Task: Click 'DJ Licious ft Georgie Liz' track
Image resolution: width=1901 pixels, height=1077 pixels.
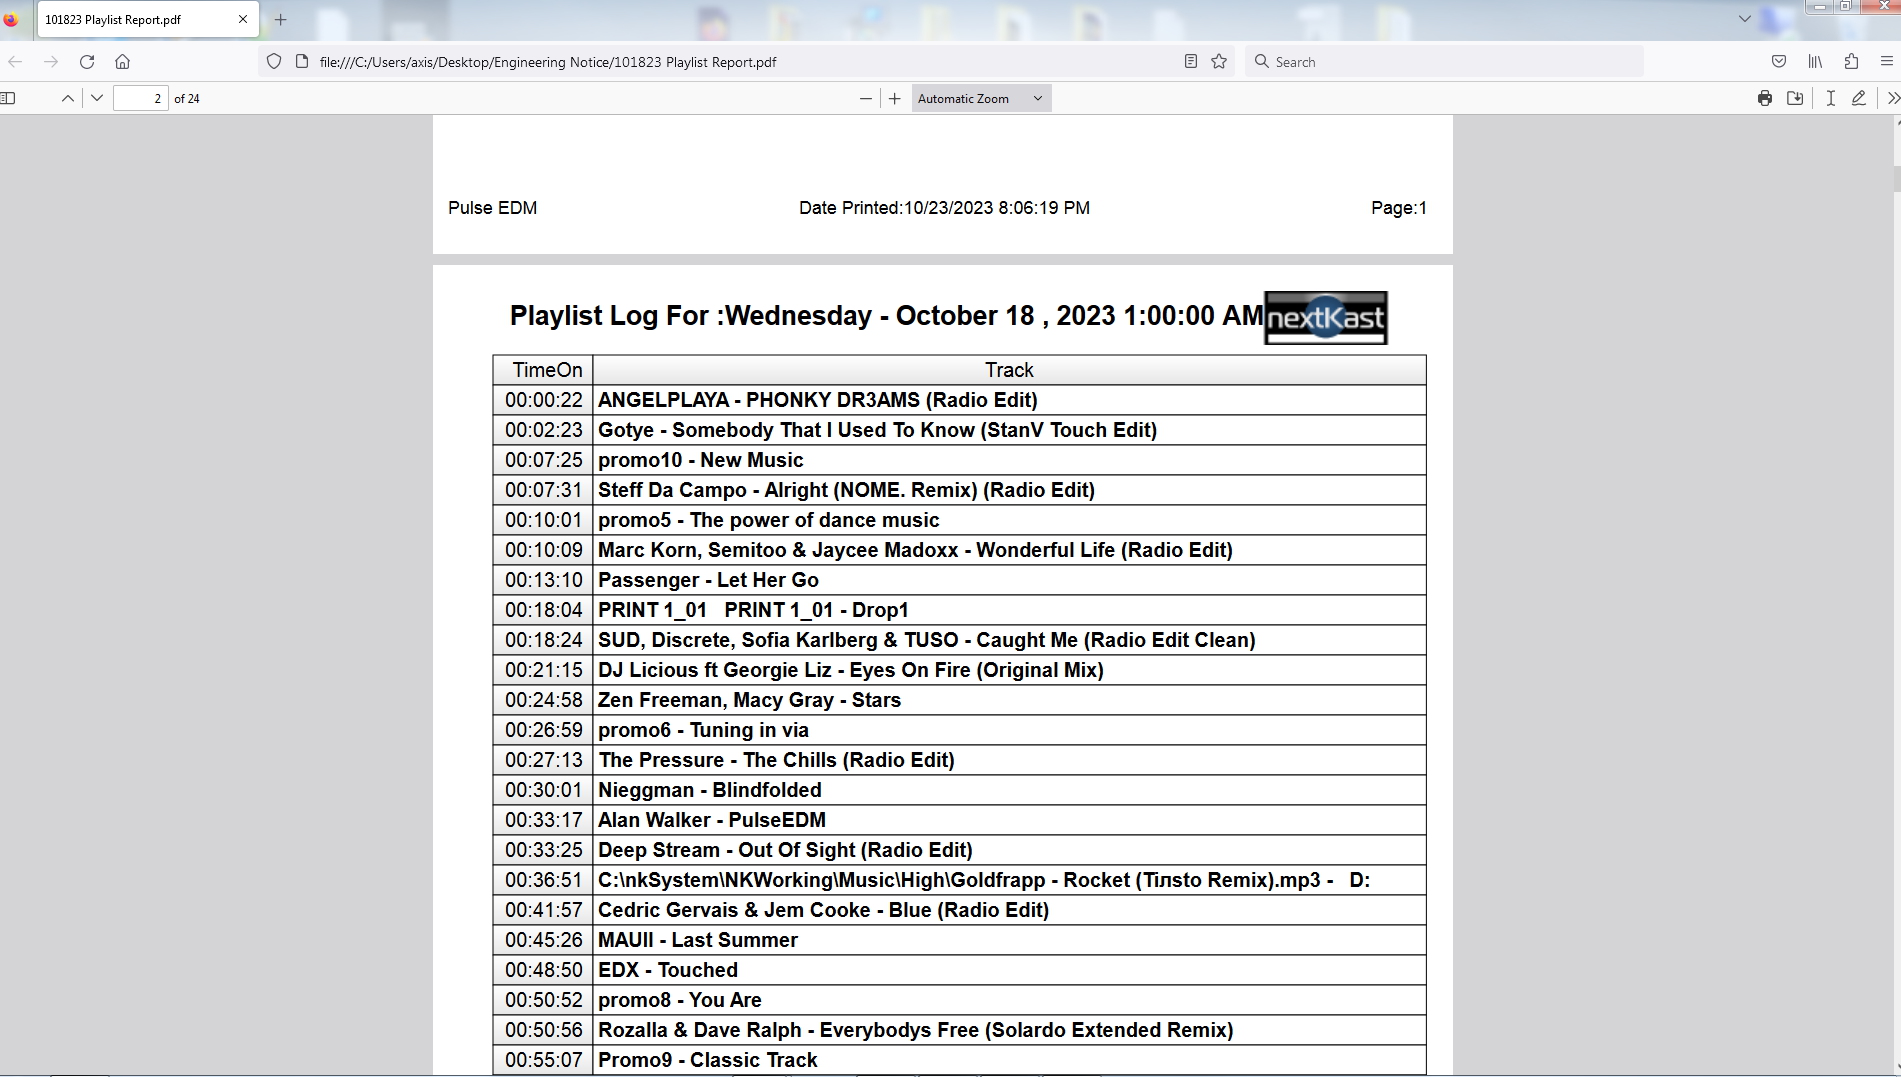Action: pyautogui.click(x=959, y=670)
